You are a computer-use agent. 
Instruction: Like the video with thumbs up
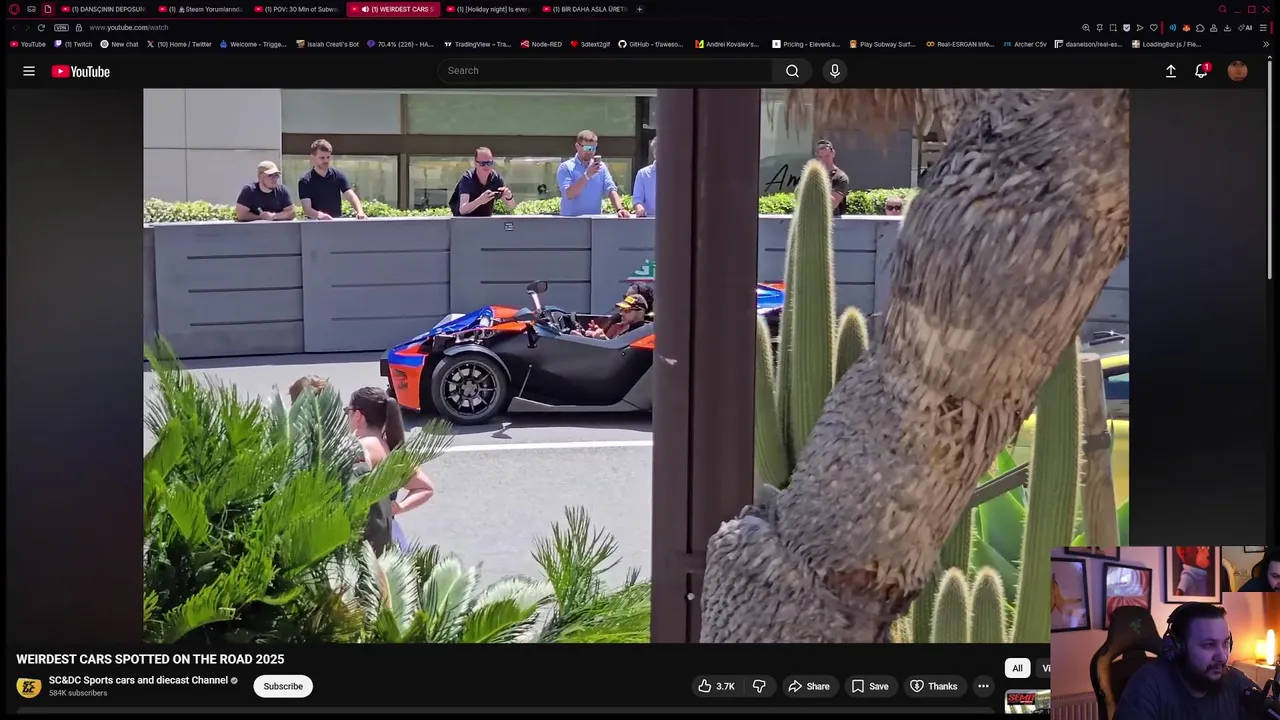[x=717, y=686]
